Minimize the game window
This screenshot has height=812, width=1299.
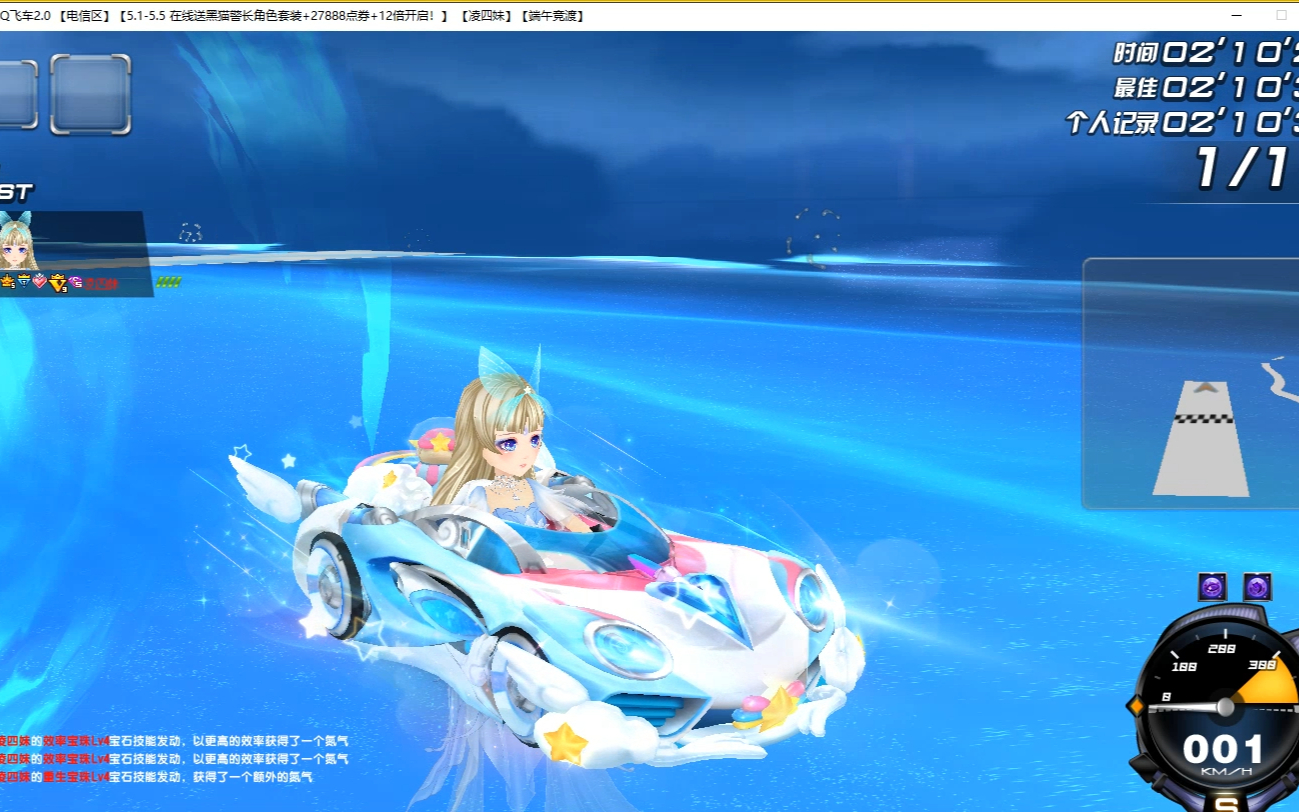point(1237,15)
